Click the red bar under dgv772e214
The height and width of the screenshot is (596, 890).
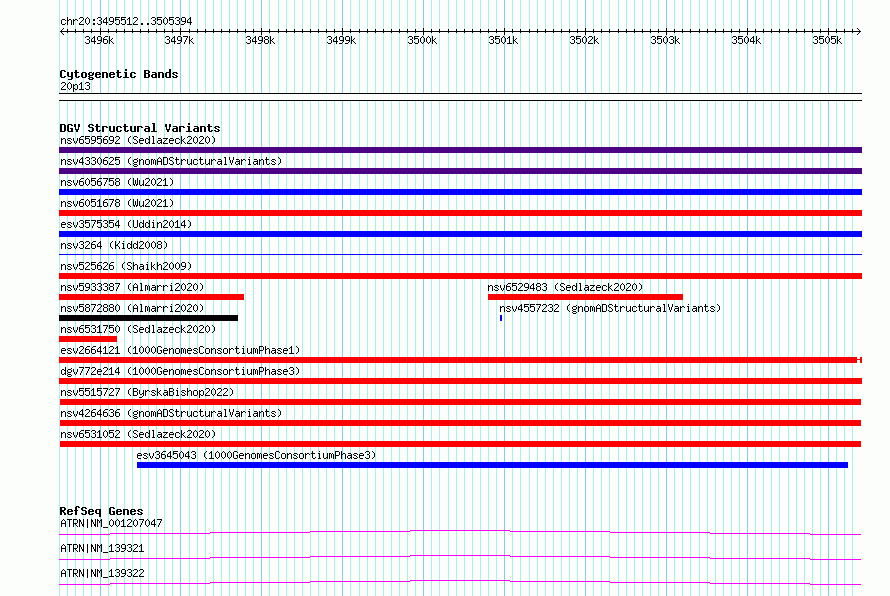[460, 381]
